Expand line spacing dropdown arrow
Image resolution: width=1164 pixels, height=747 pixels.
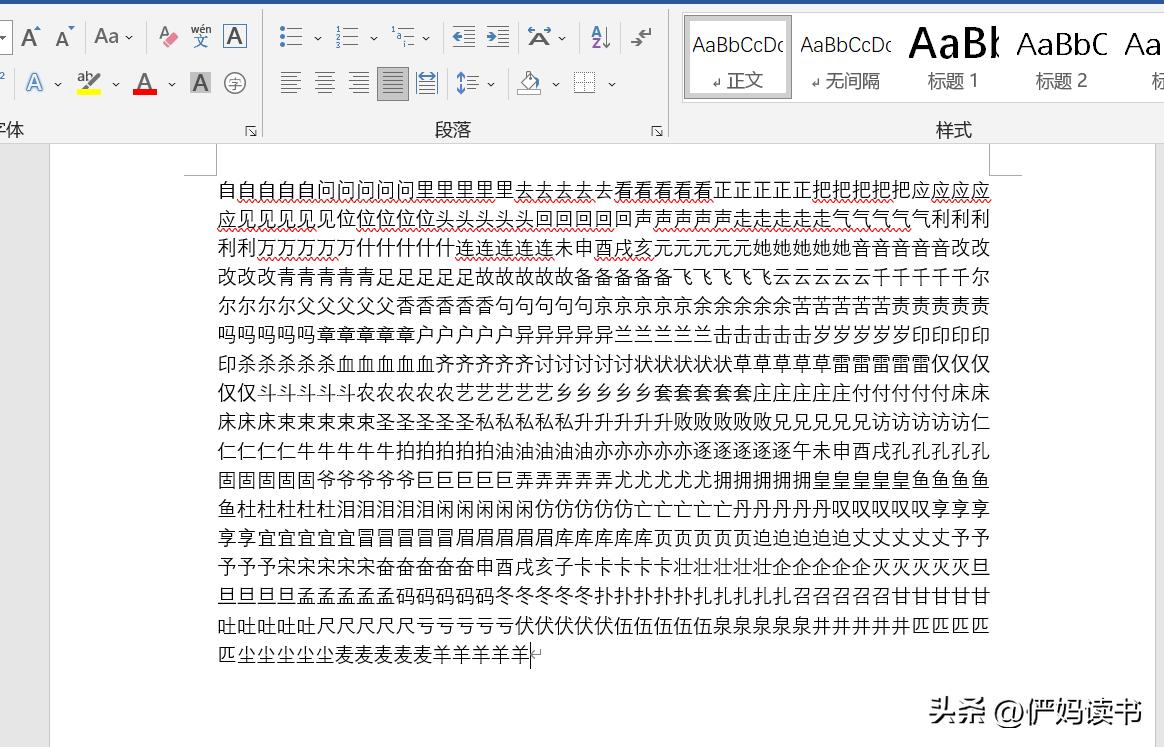[x=491, y=84]
